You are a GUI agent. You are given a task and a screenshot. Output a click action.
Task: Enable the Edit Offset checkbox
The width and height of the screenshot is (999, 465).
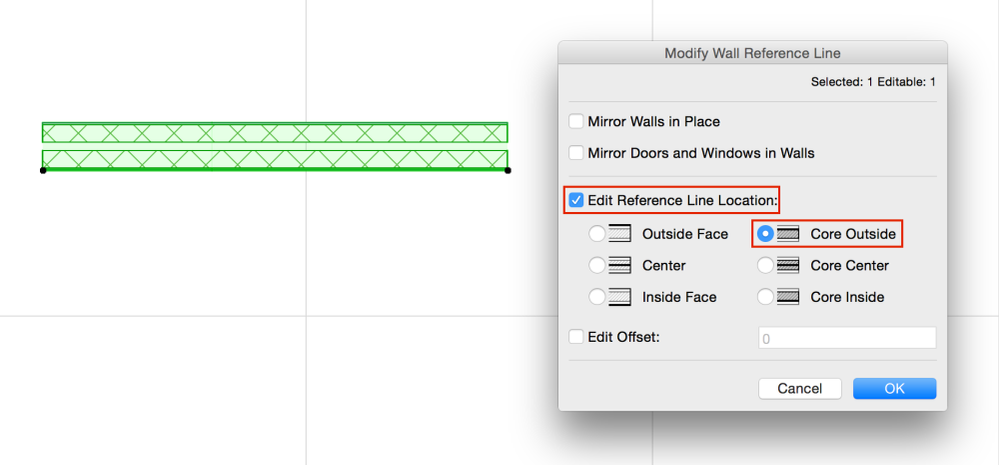pyautogui.click(x=576, y=337)
